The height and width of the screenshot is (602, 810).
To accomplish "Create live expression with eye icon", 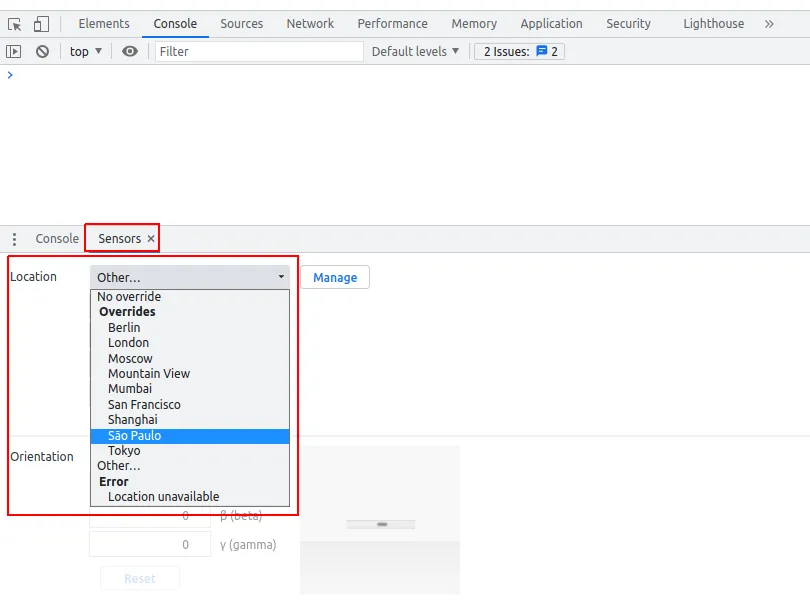I will click(x=130, y=52).
